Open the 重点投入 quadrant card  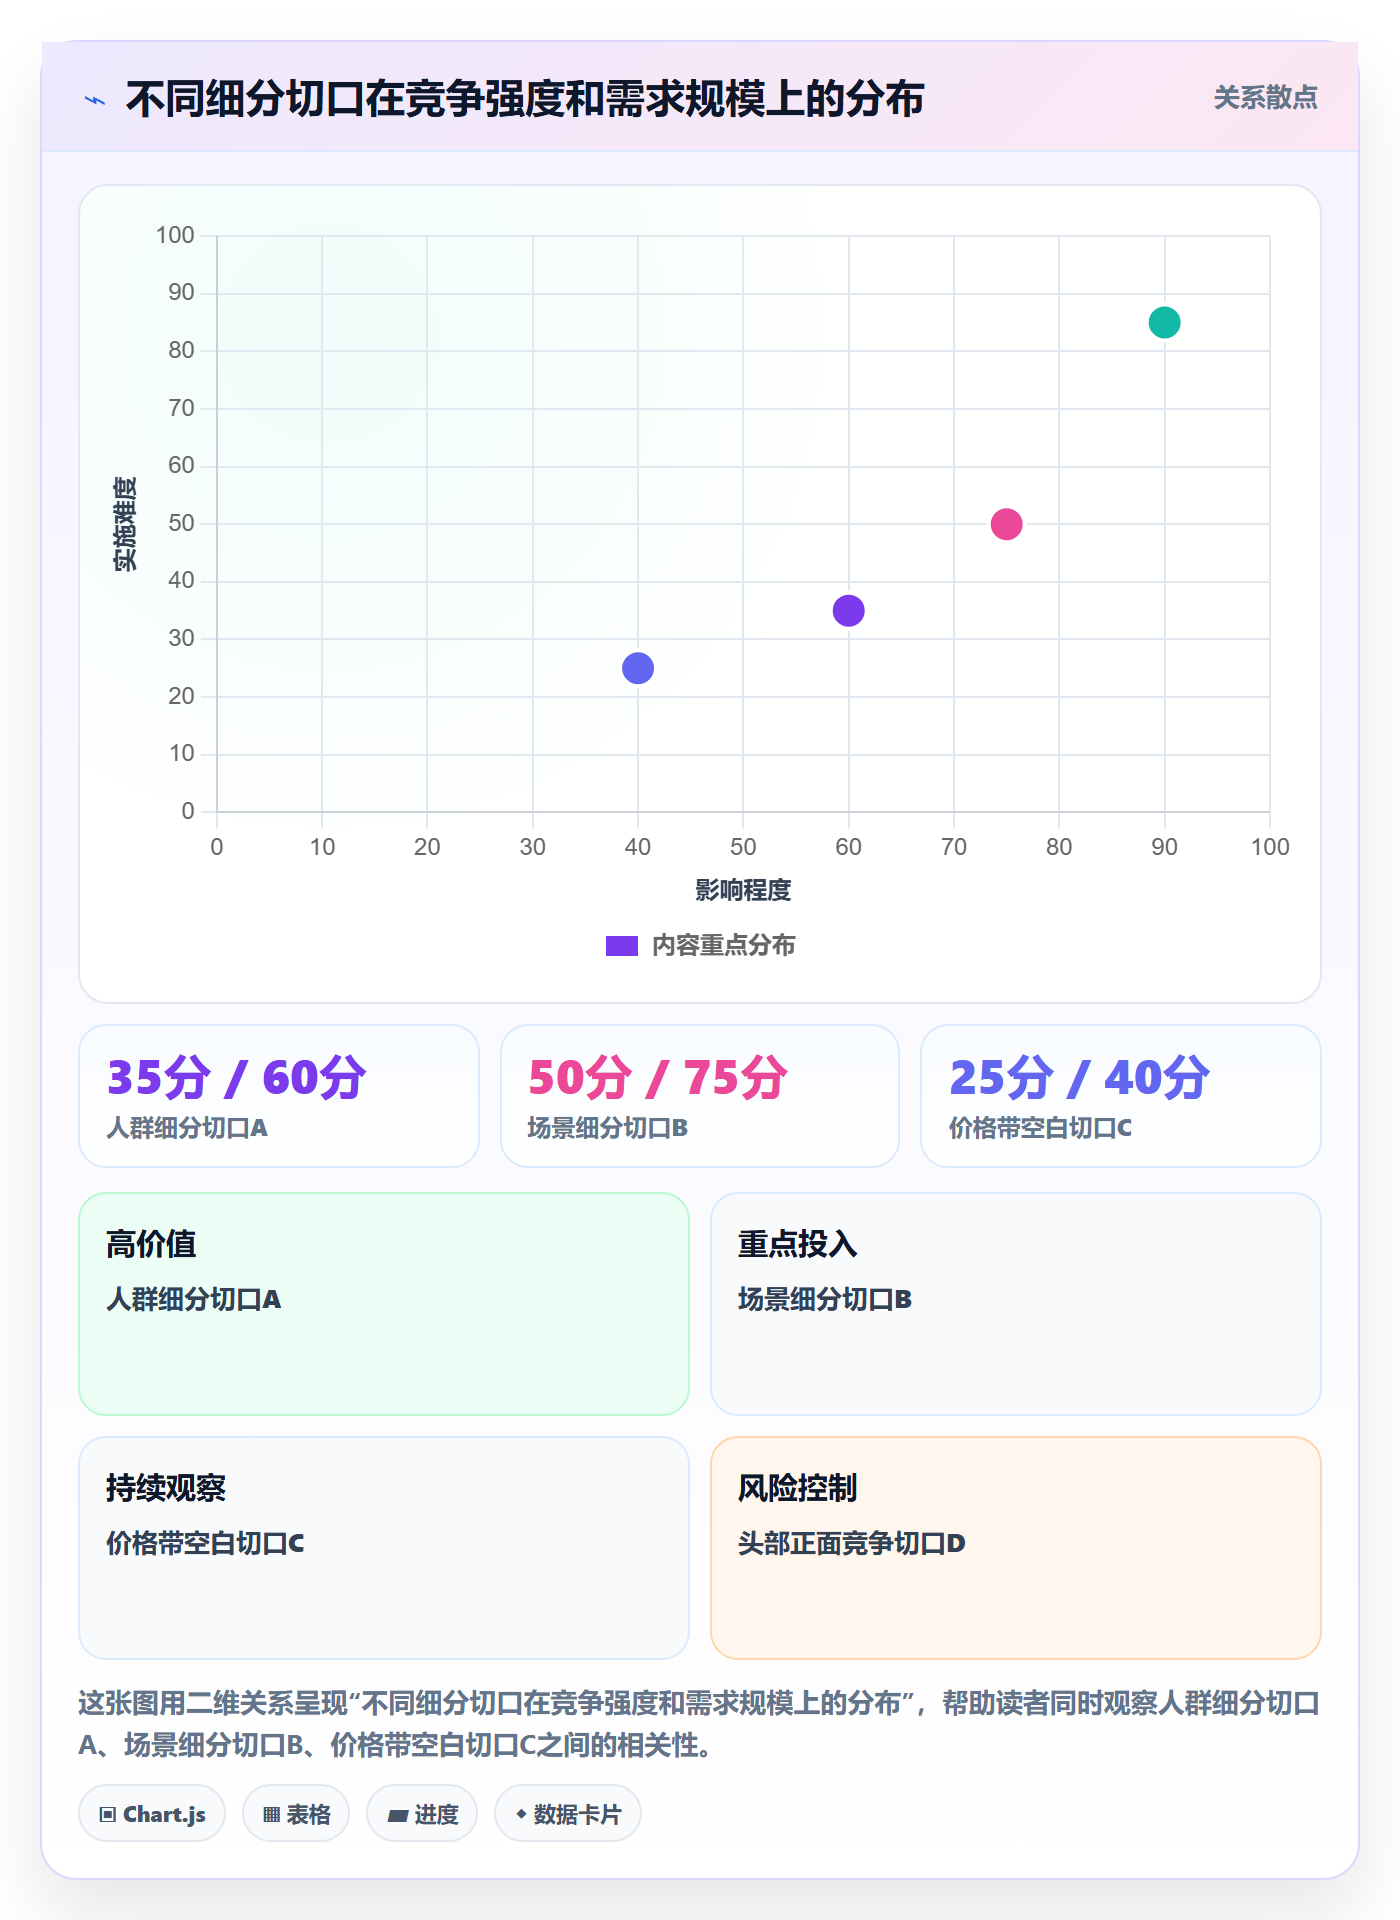[x=1016, y=1304]
